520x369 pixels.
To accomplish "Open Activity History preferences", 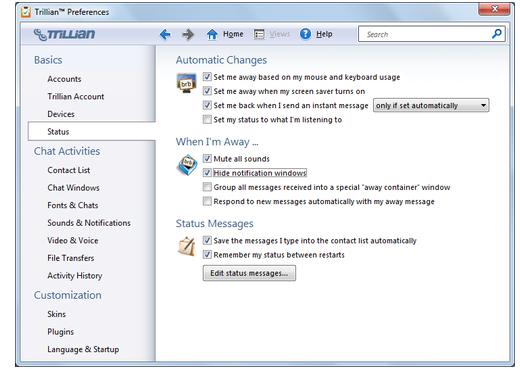I will (x=75, y=276).
